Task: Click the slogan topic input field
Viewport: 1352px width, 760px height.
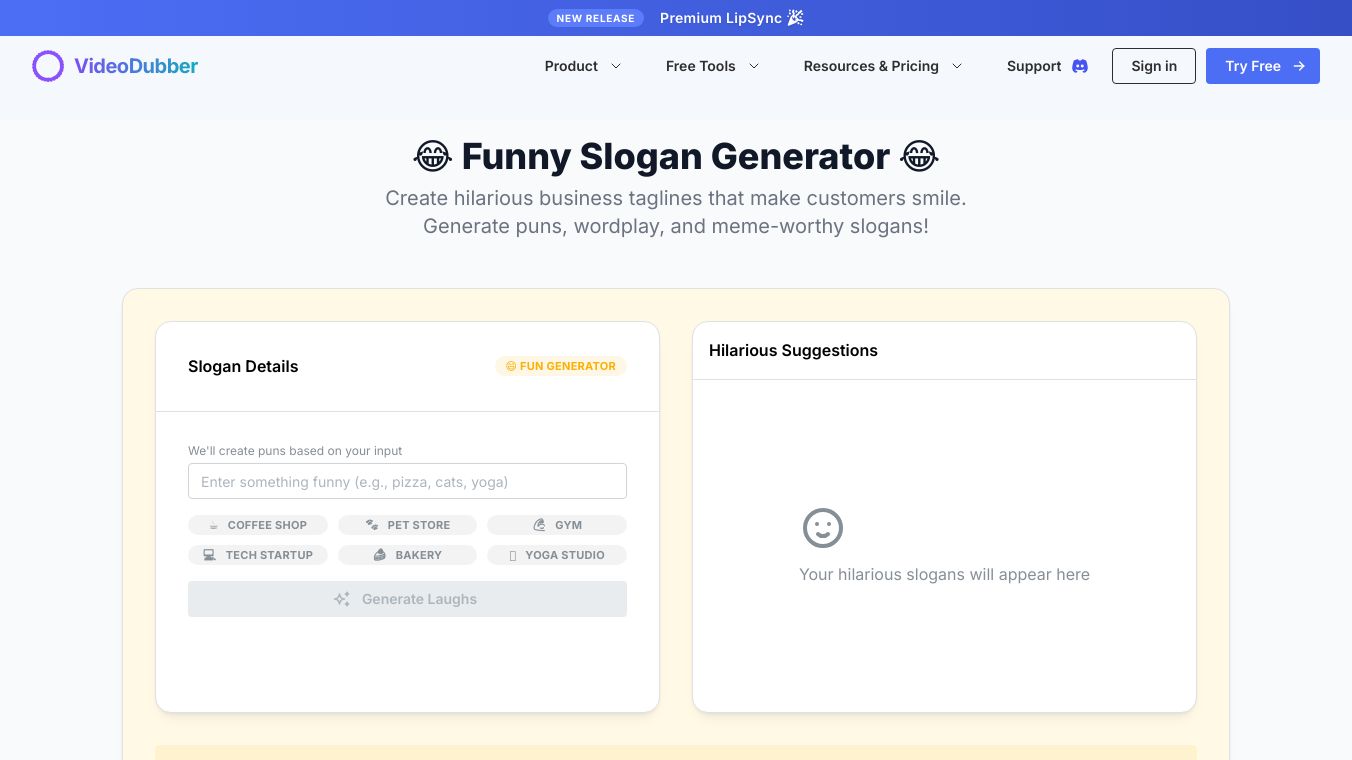Action: click(407, 481)
